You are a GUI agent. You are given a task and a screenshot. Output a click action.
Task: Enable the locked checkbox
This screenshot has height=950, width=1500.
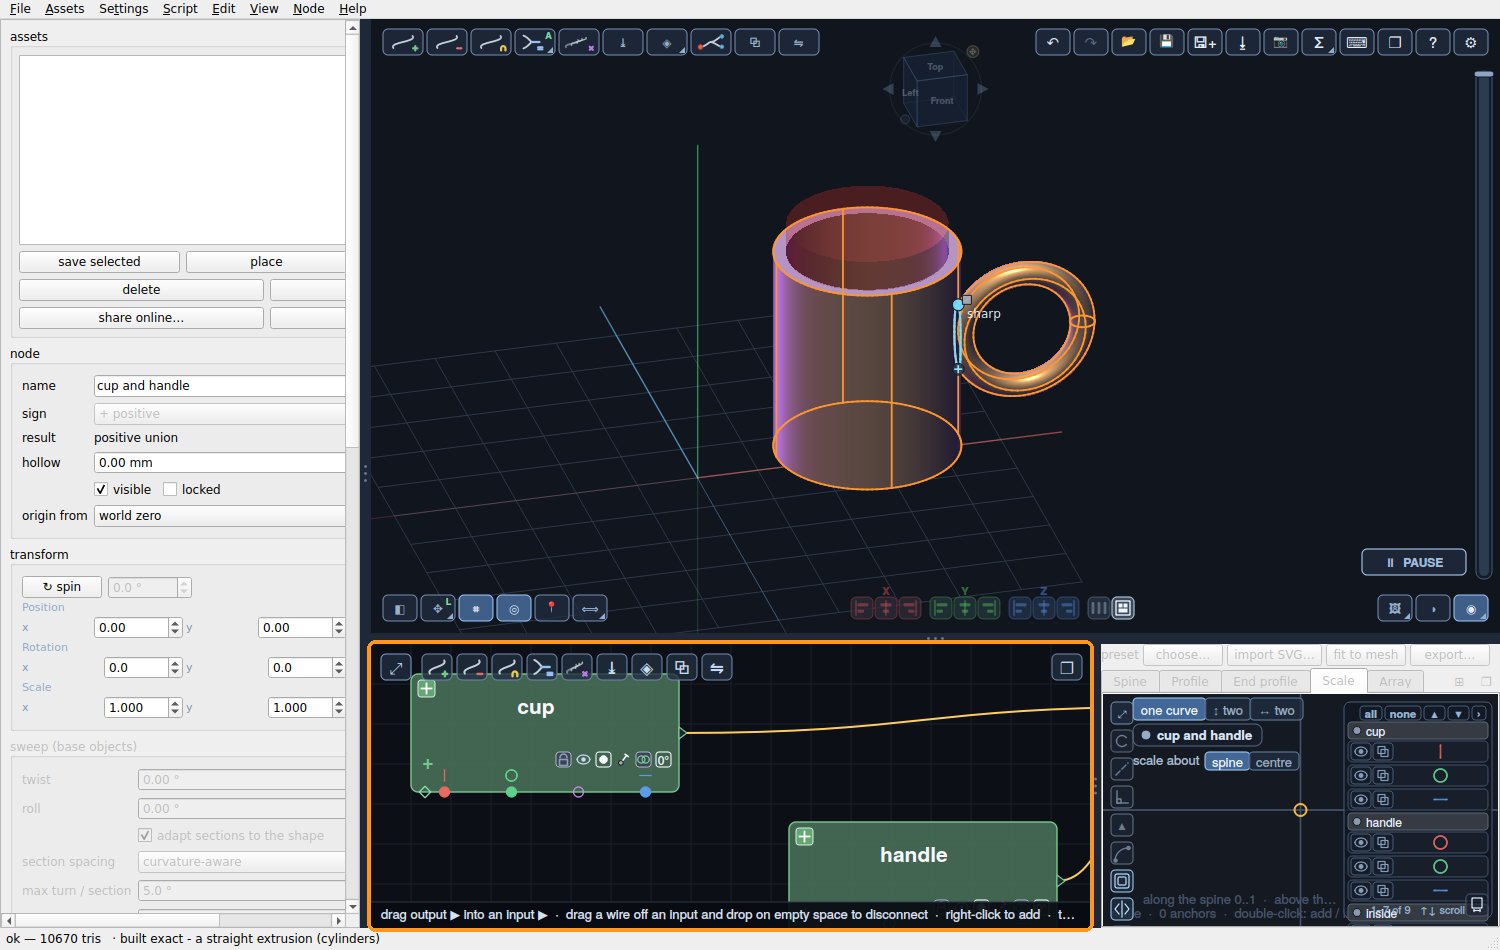point(170,489)
